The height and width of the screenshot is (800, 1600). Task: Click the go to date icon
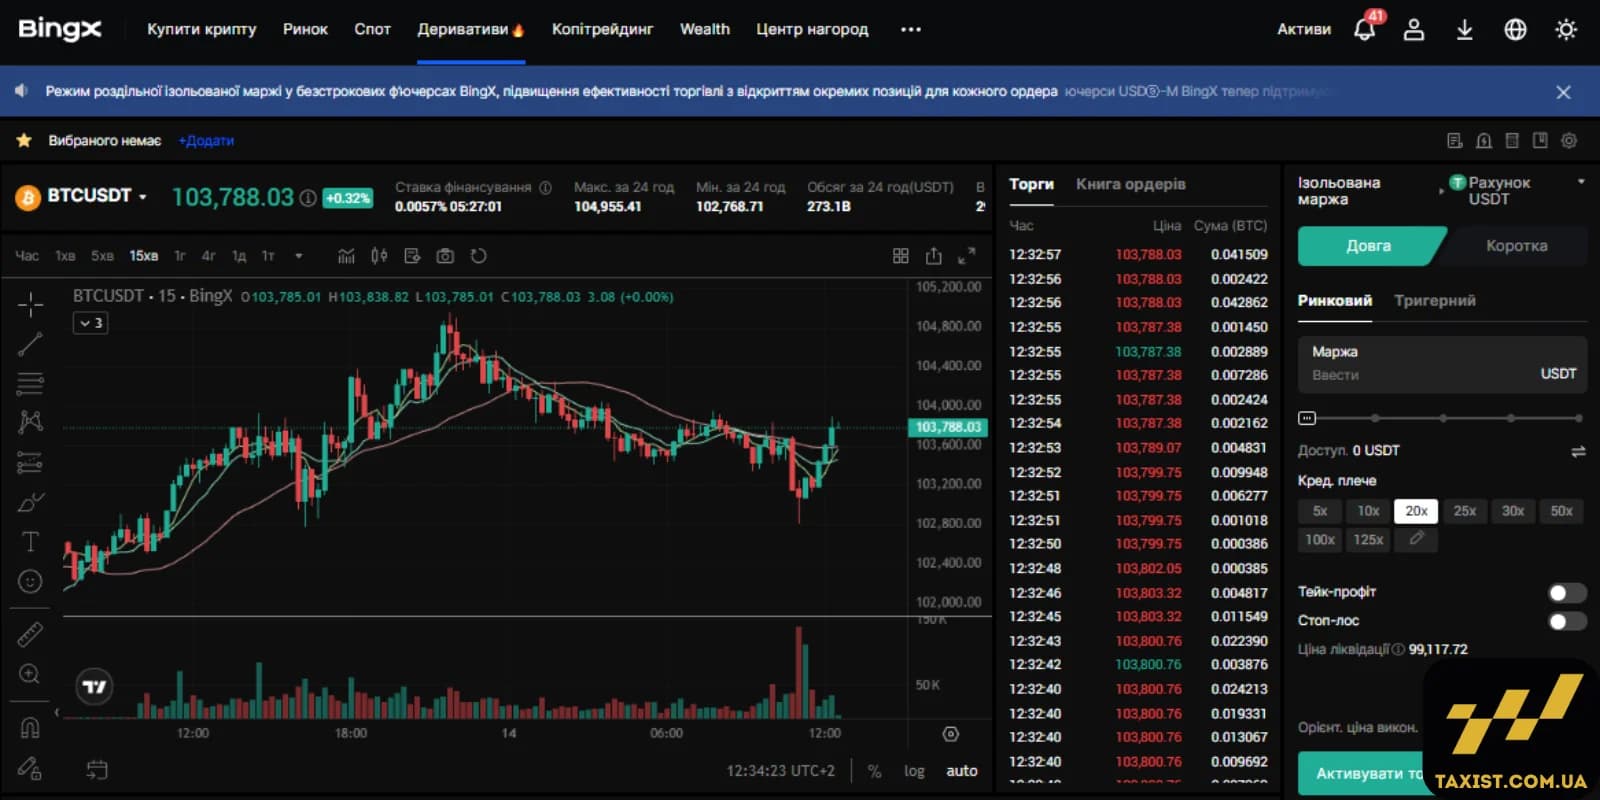97,770
